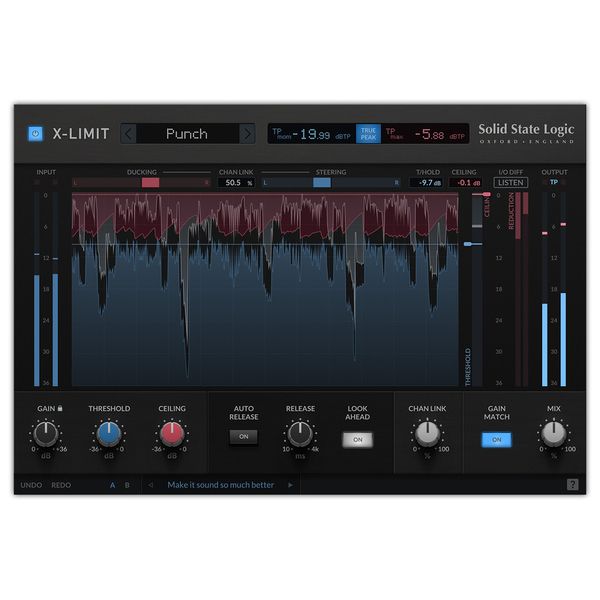Click the Steering blue slider handle

(x=322, y=183)
